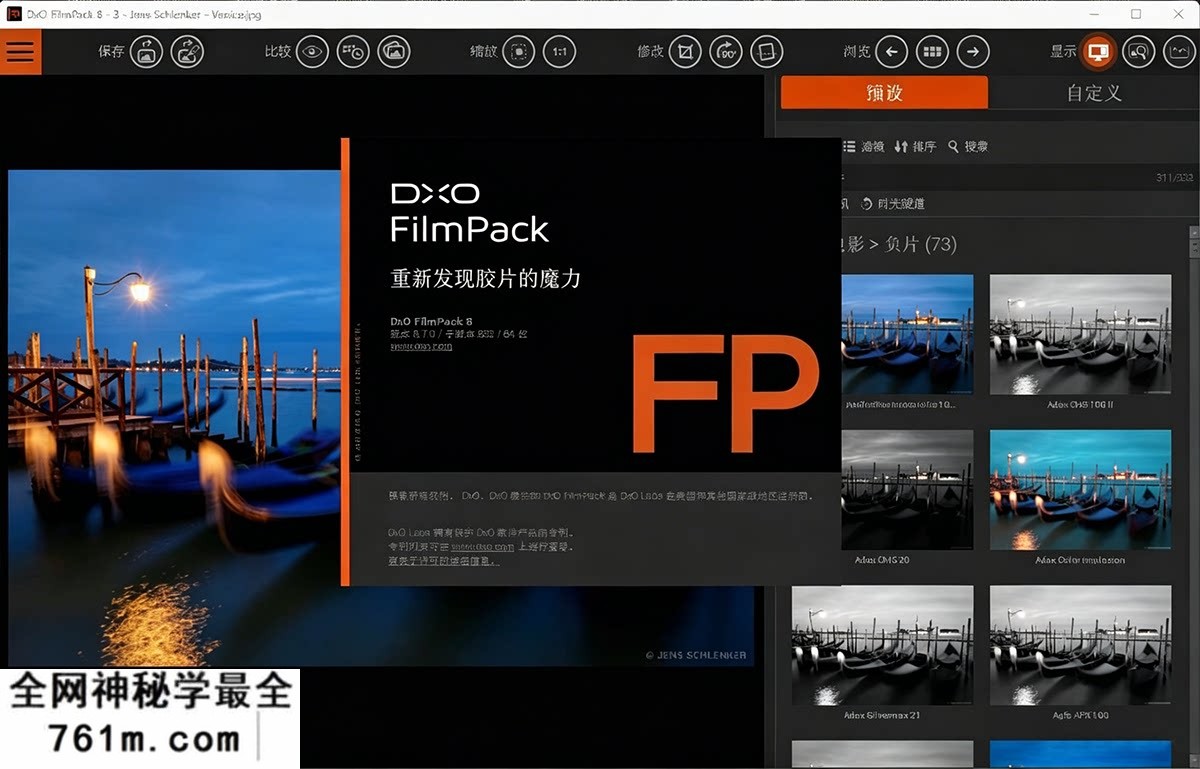
Task: Select the Agfa APX 100 preset thumbnail
Action: point(1080,645)
